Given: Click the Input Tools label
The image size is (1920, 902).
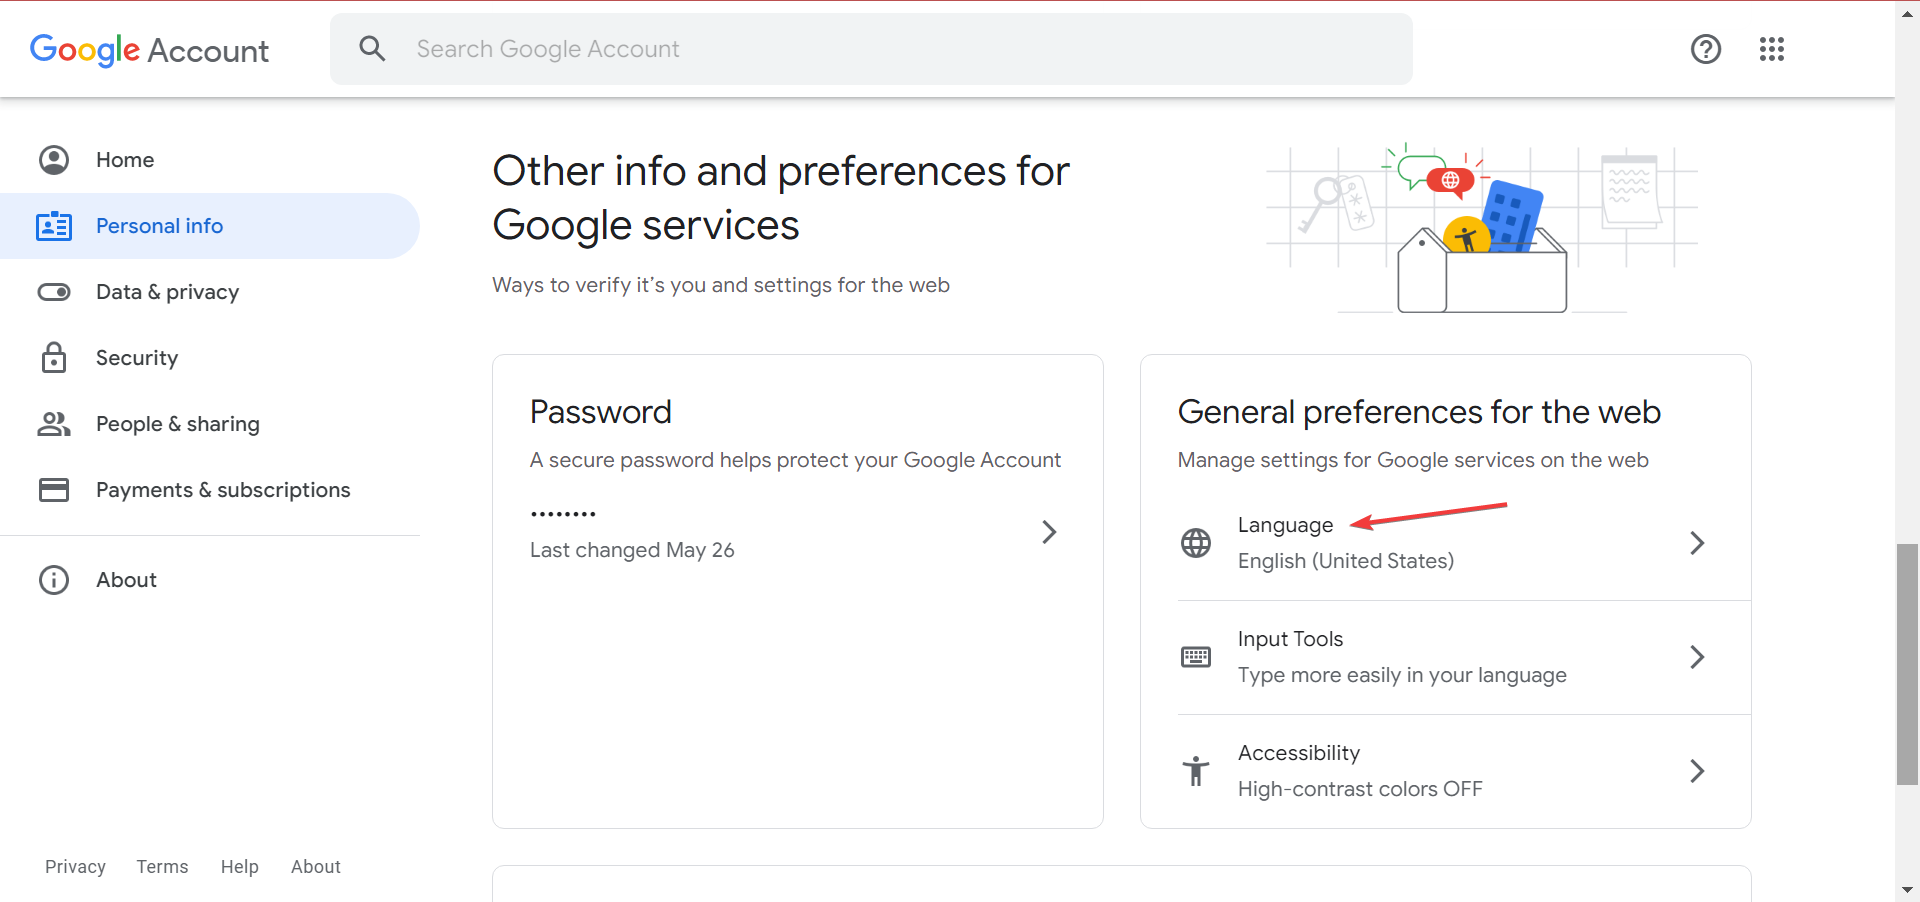Looking at the screenshot, I should [1290, 639].
